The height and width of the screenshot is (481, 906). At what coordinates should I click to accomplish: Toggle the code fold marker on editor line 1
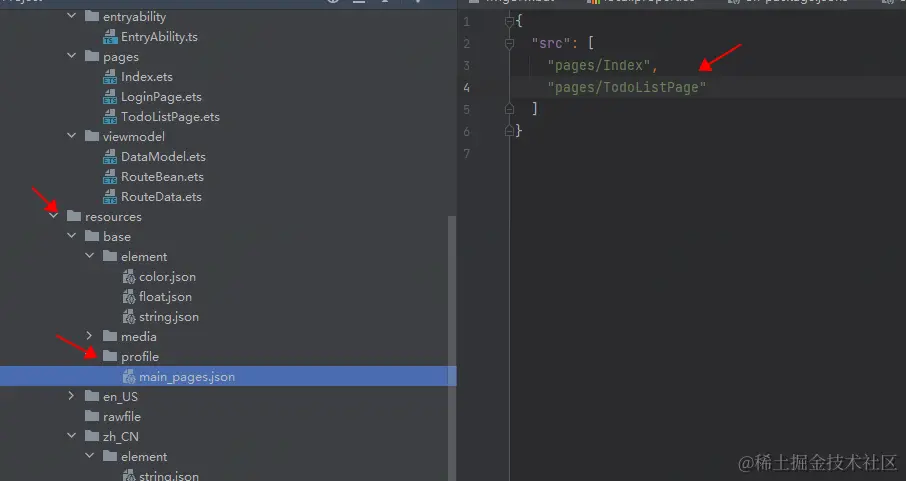[x=509, y=22]
